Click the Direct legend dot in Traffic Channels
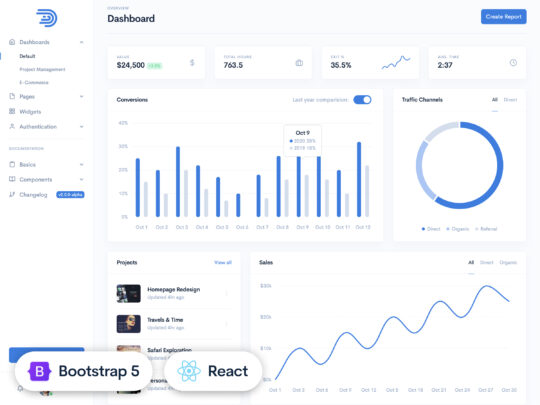540x405 pixels. pyautogui.click(x=423, y=229)
